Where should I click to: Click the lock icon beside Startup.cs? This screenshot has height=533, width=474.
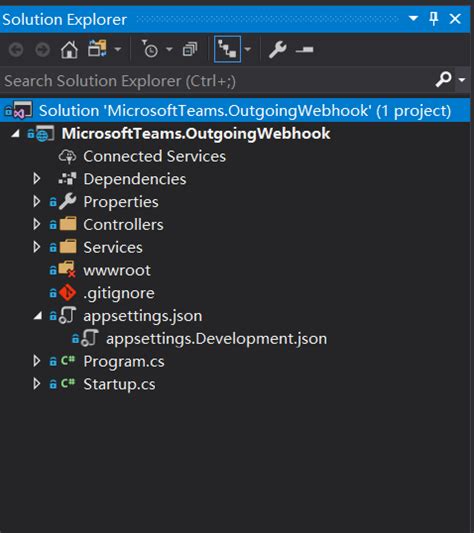[53, 384]
